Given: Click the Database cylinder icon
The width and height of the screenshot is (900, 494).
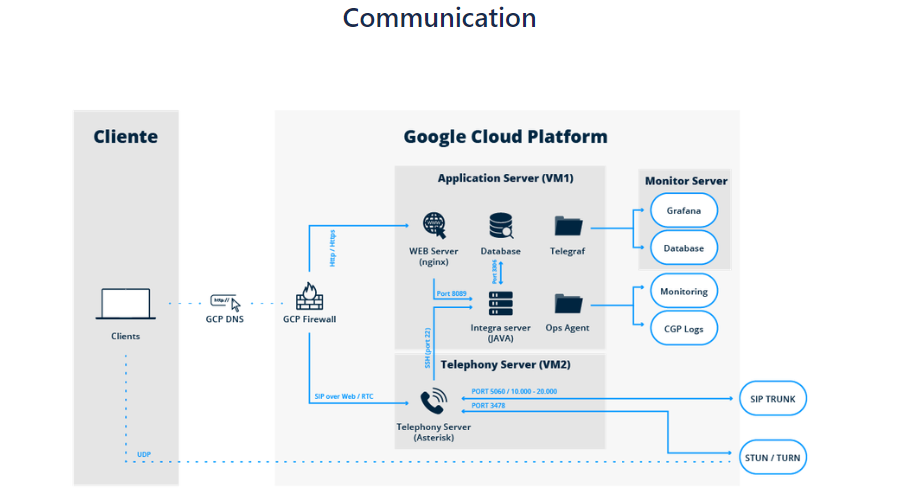Looking at the screenshot, I should point(501,226).
